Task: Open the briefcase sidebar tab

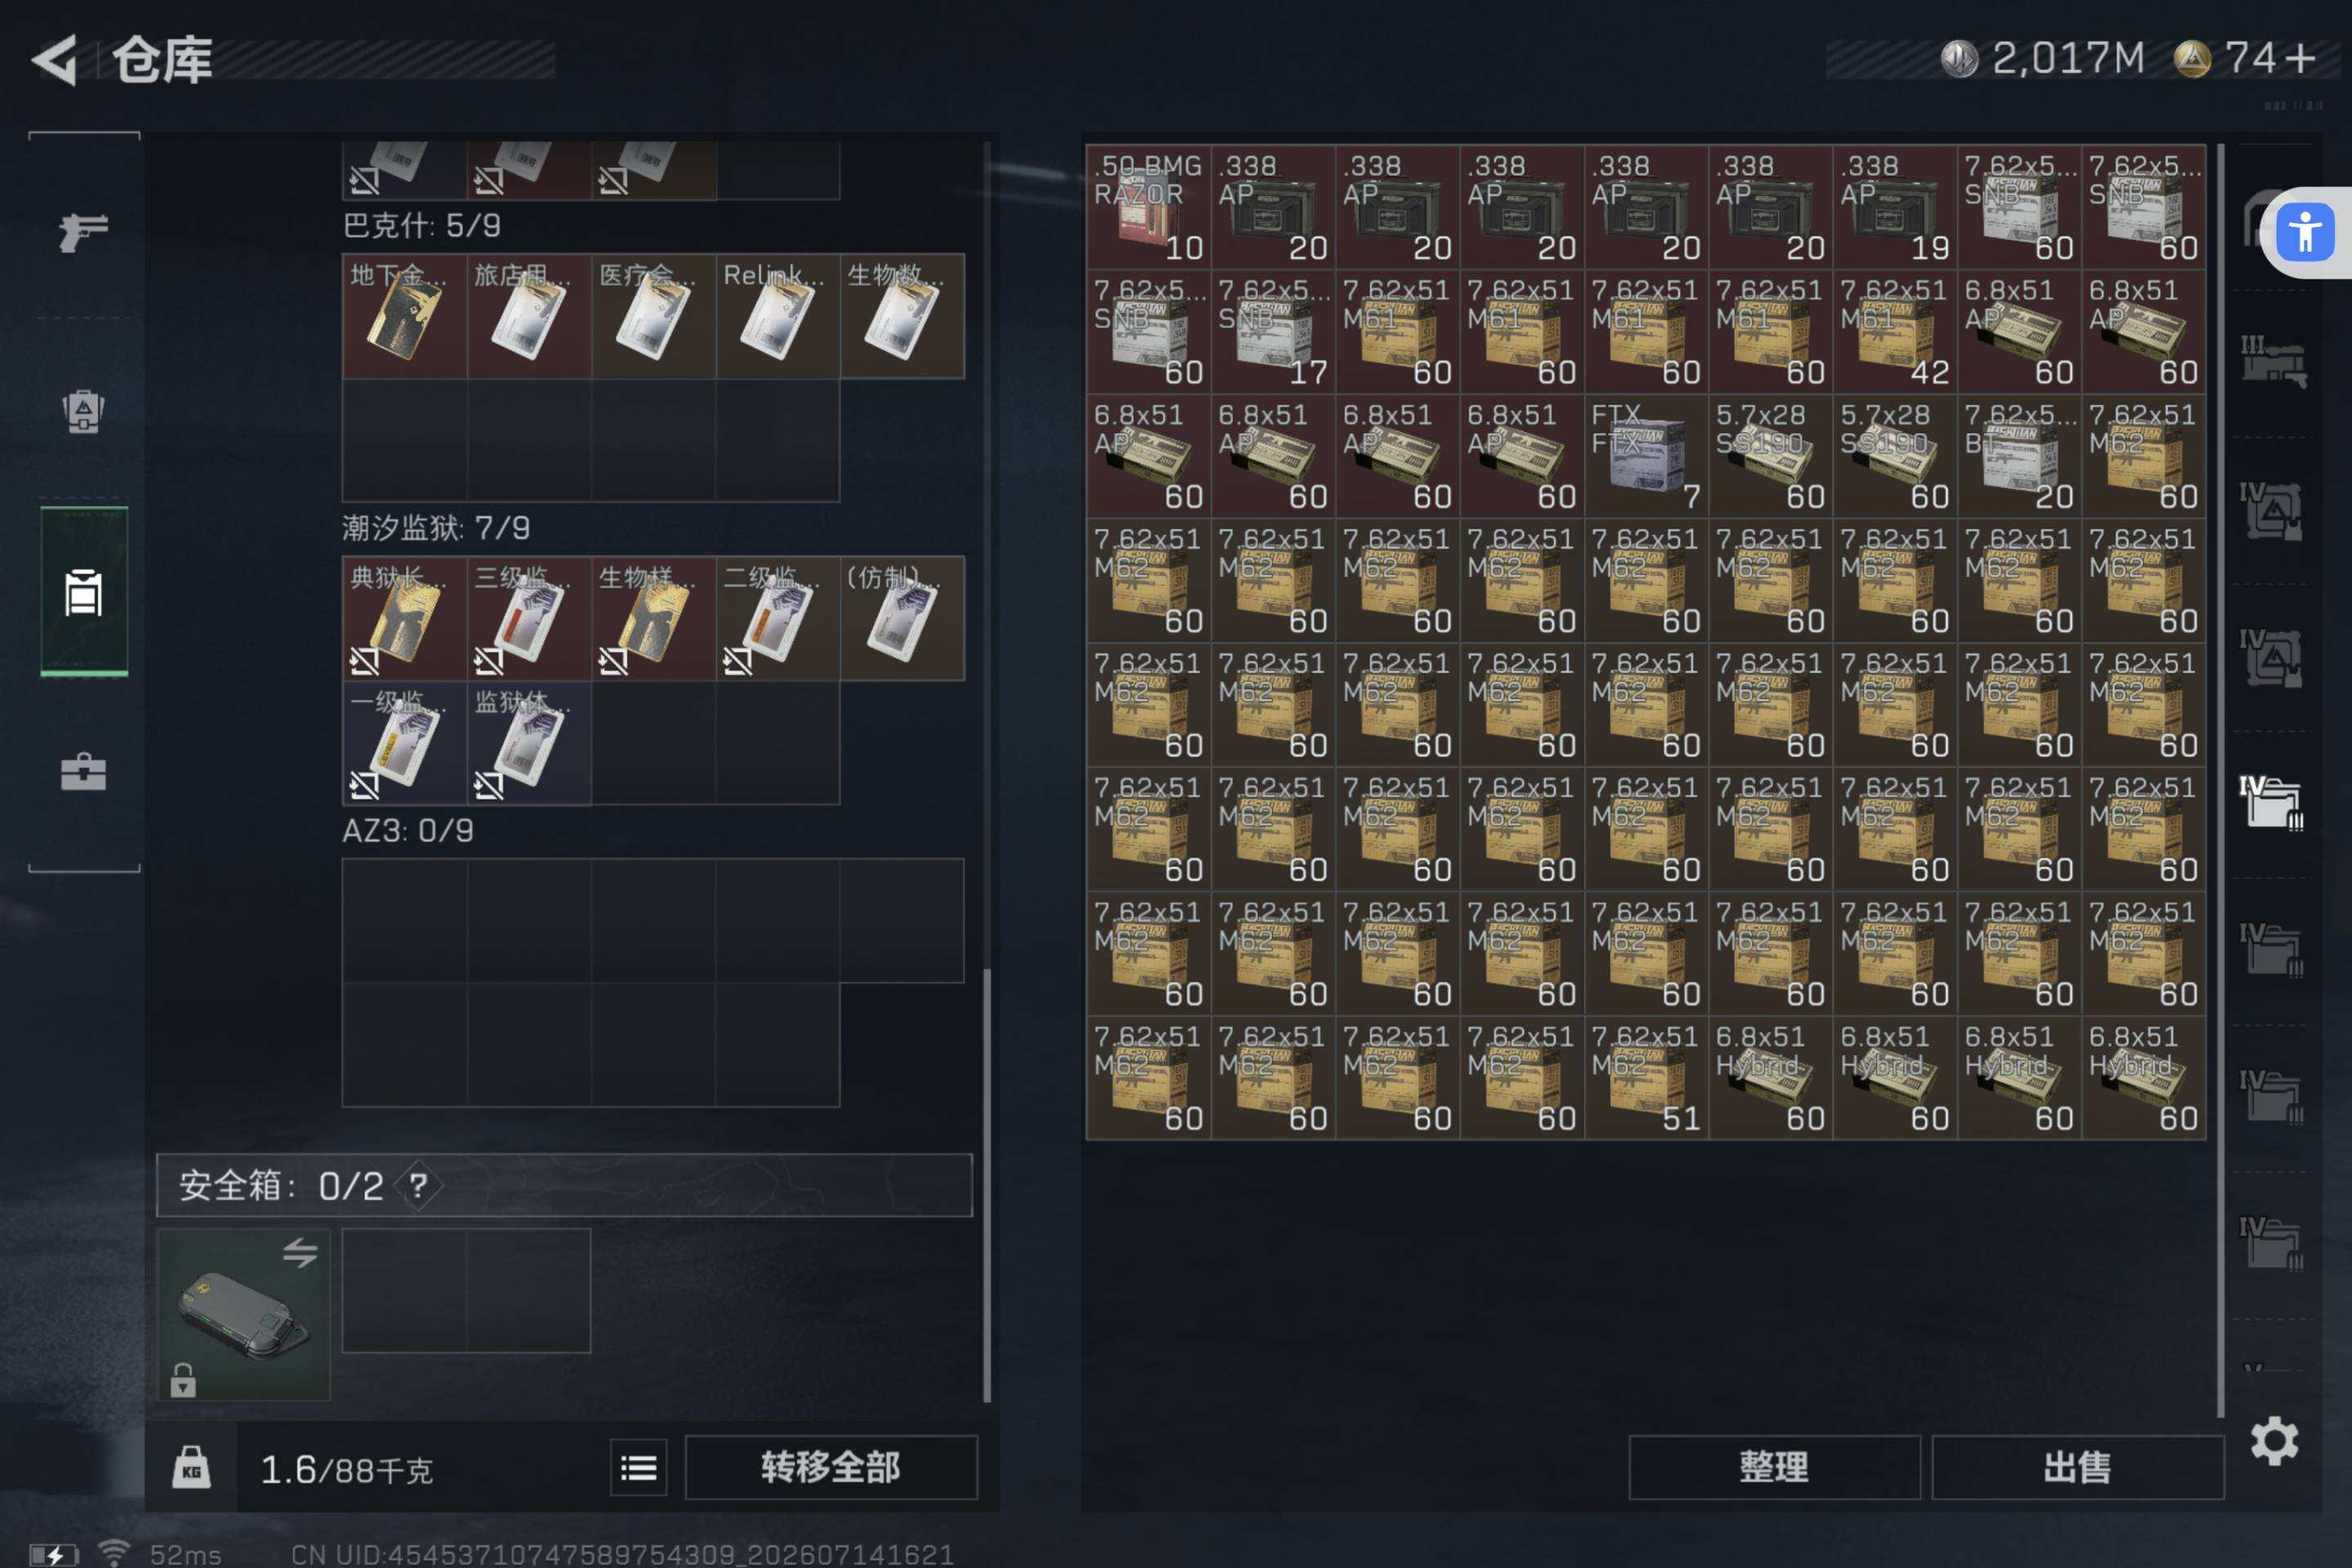Action: 83,771
